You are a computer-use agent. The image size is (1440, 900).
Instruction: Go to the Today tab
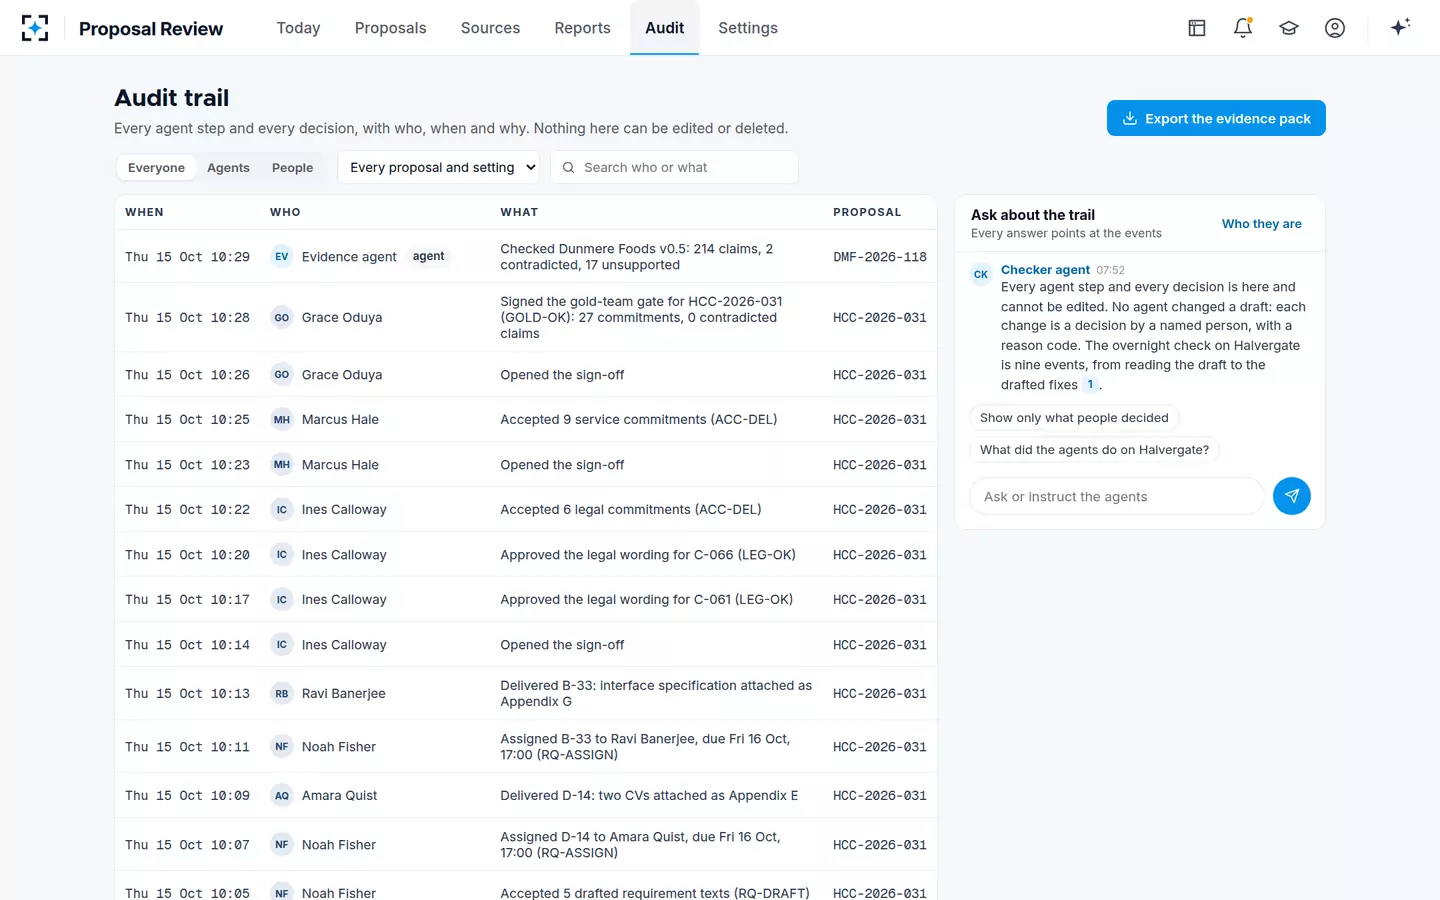pyautogui.click(x=298, y=28)
